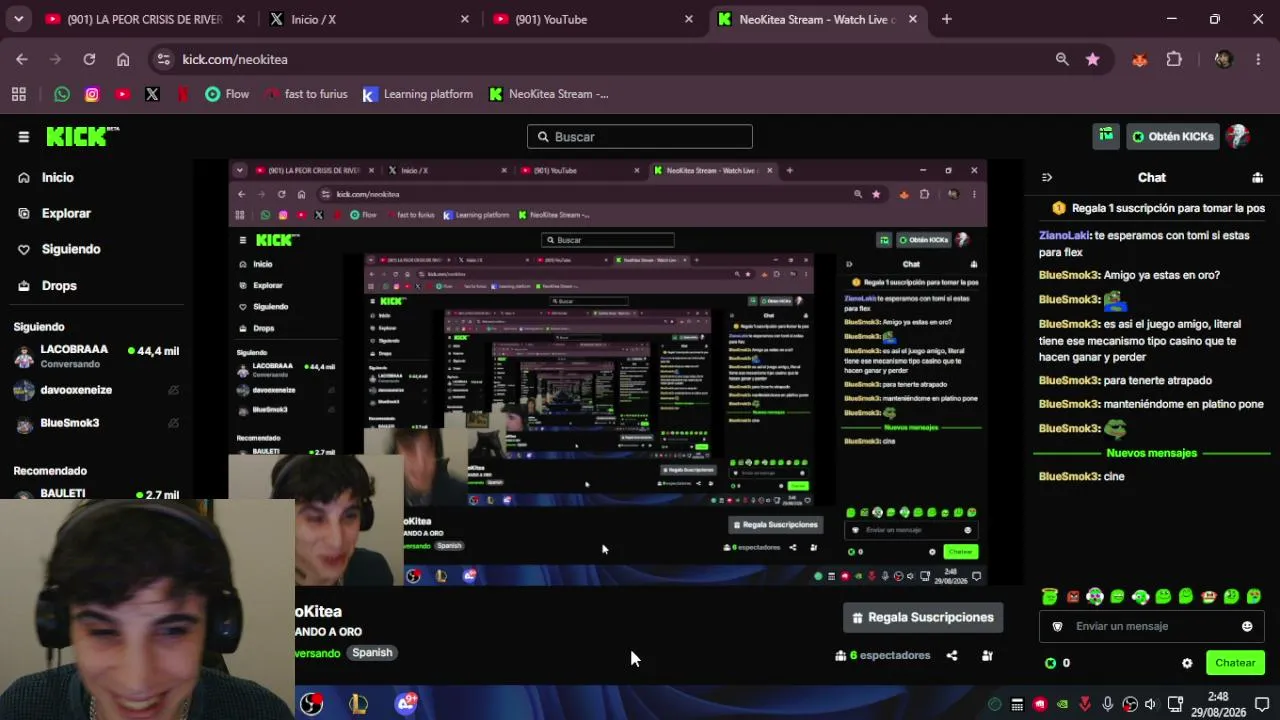Open the Instagram bookmark

point(92,94)
